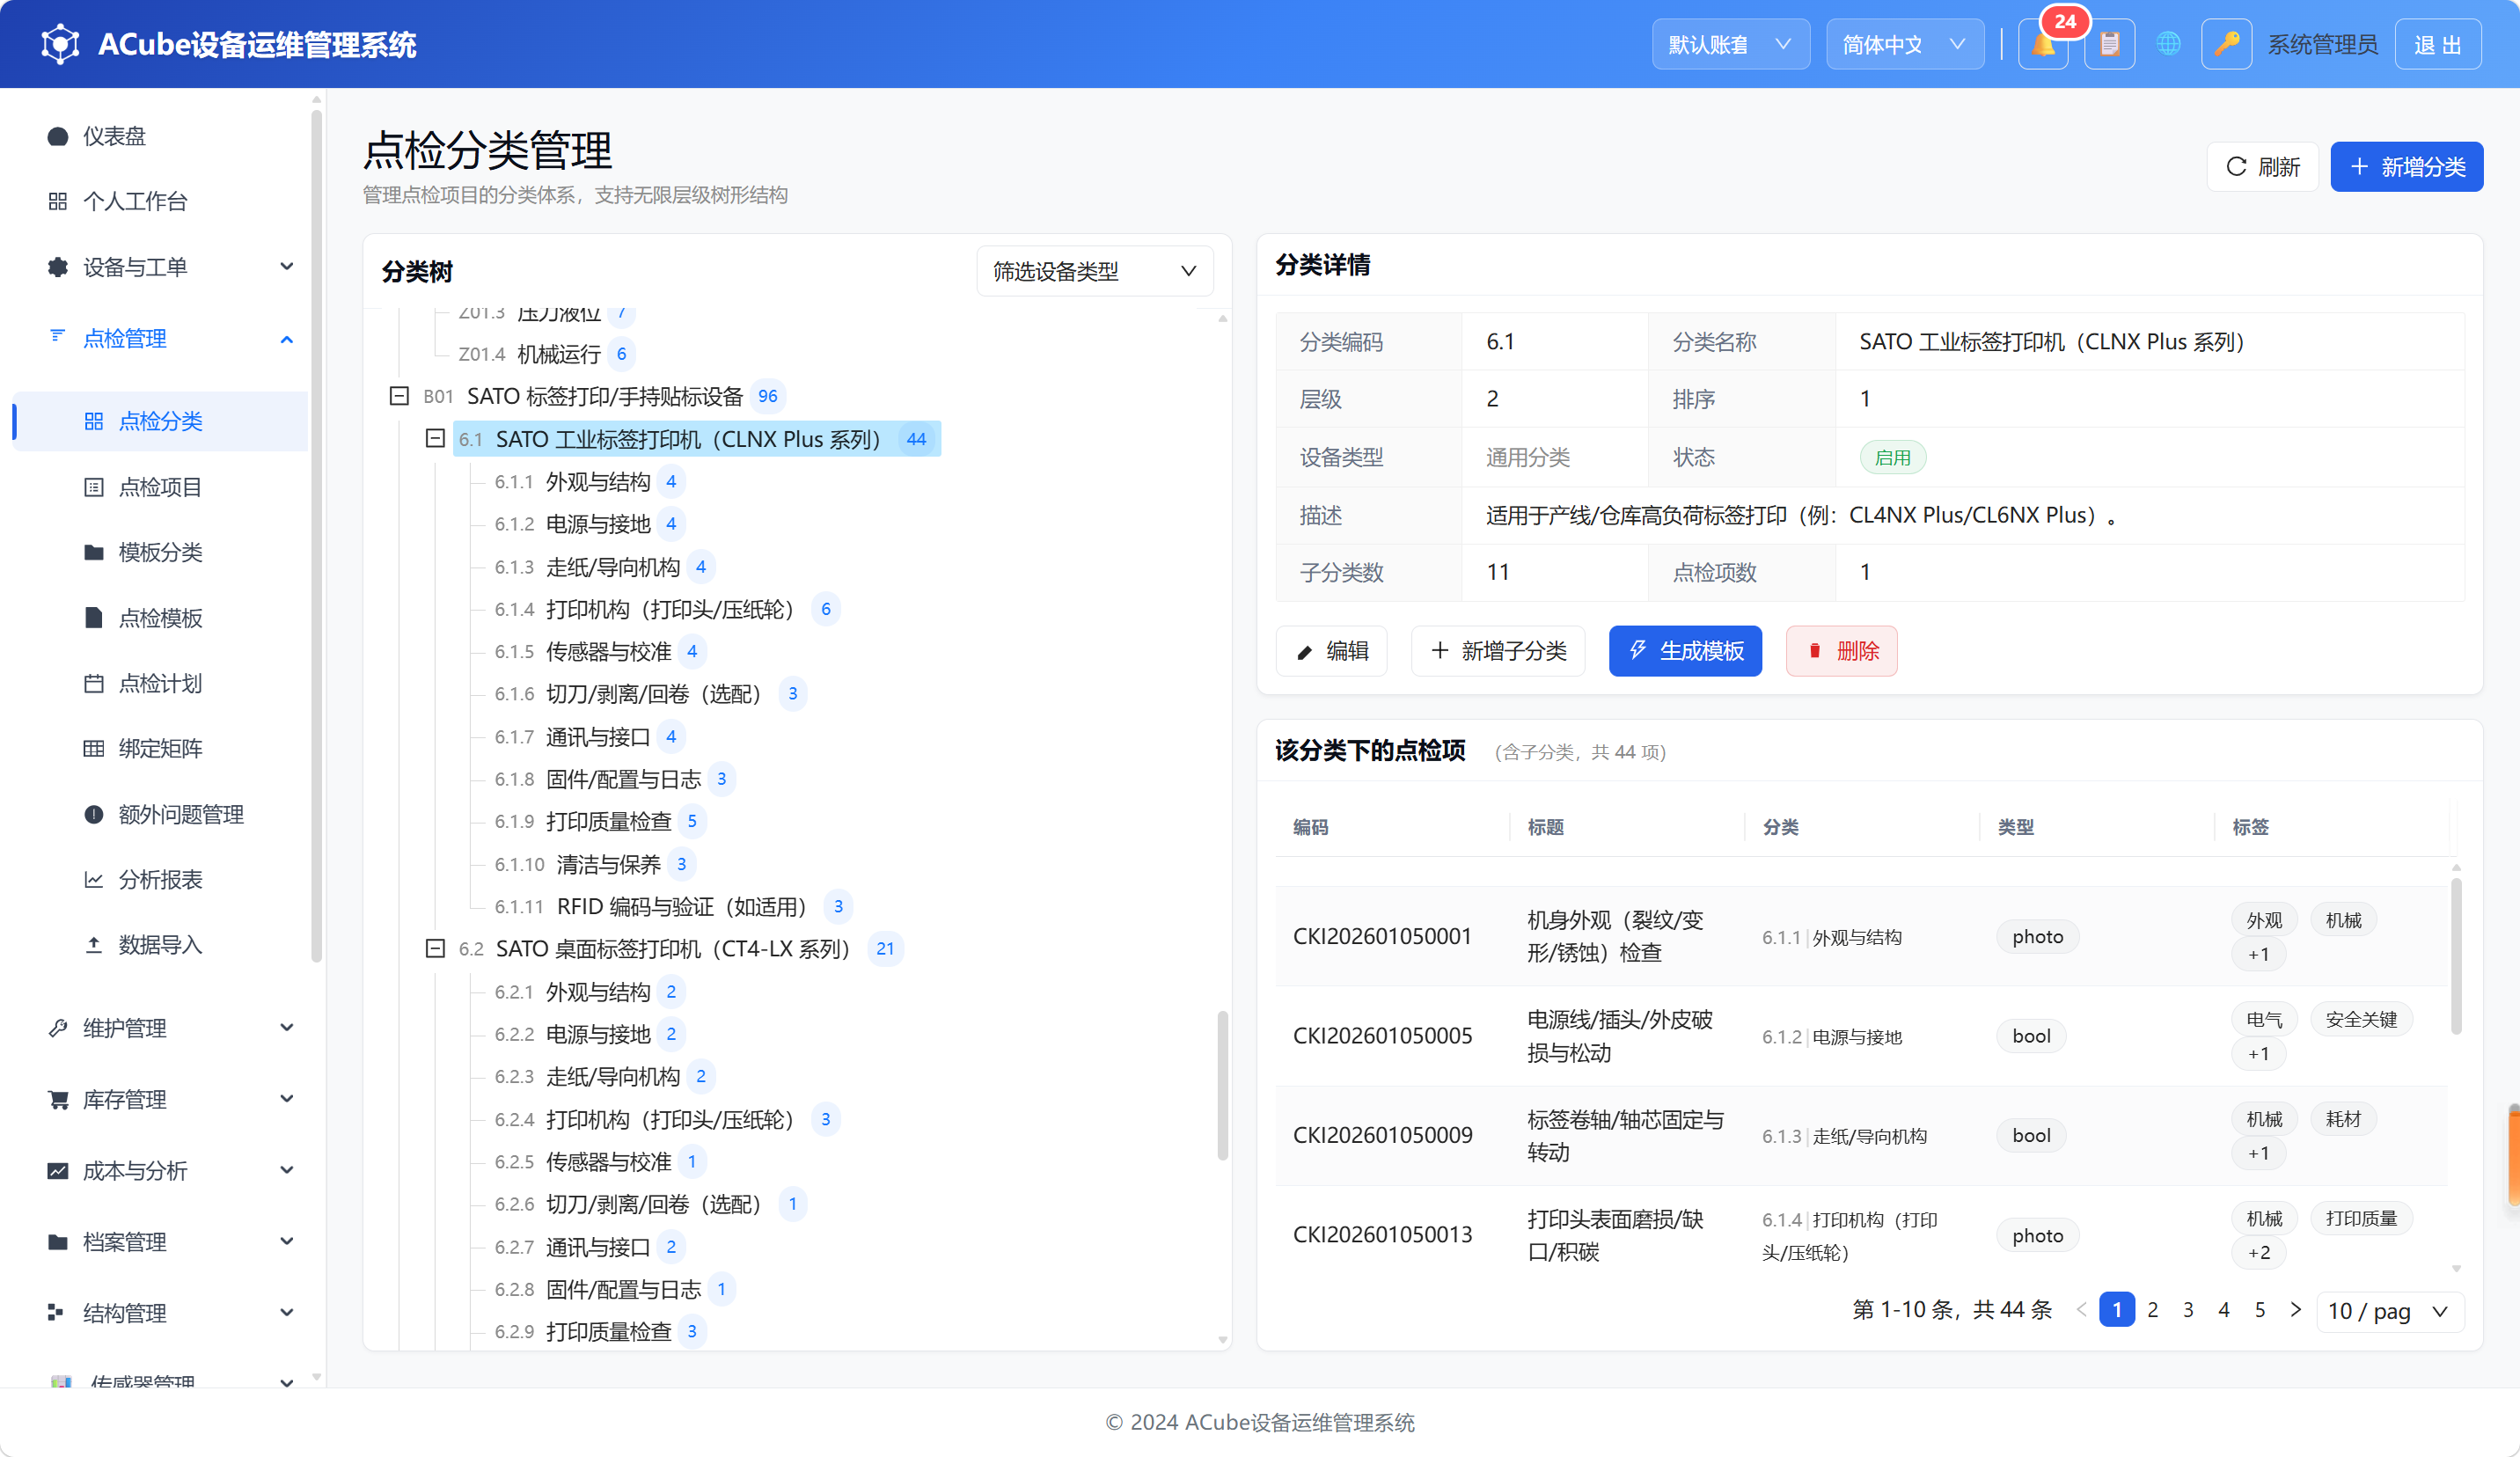Open the notification bell with 24 badge
Screen dimensions: 2520x1457
[x=2043, y=45]
